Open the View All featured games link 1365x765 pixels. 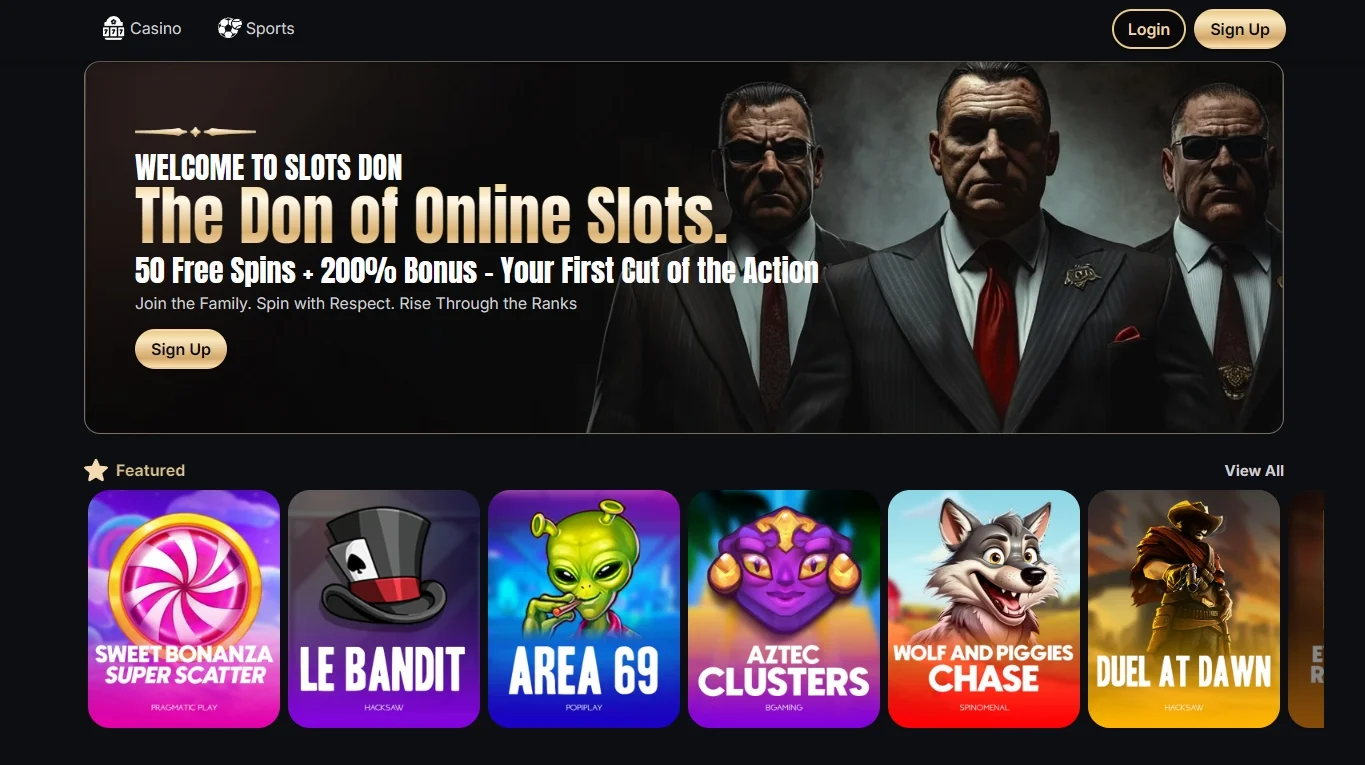[1254, 471]
